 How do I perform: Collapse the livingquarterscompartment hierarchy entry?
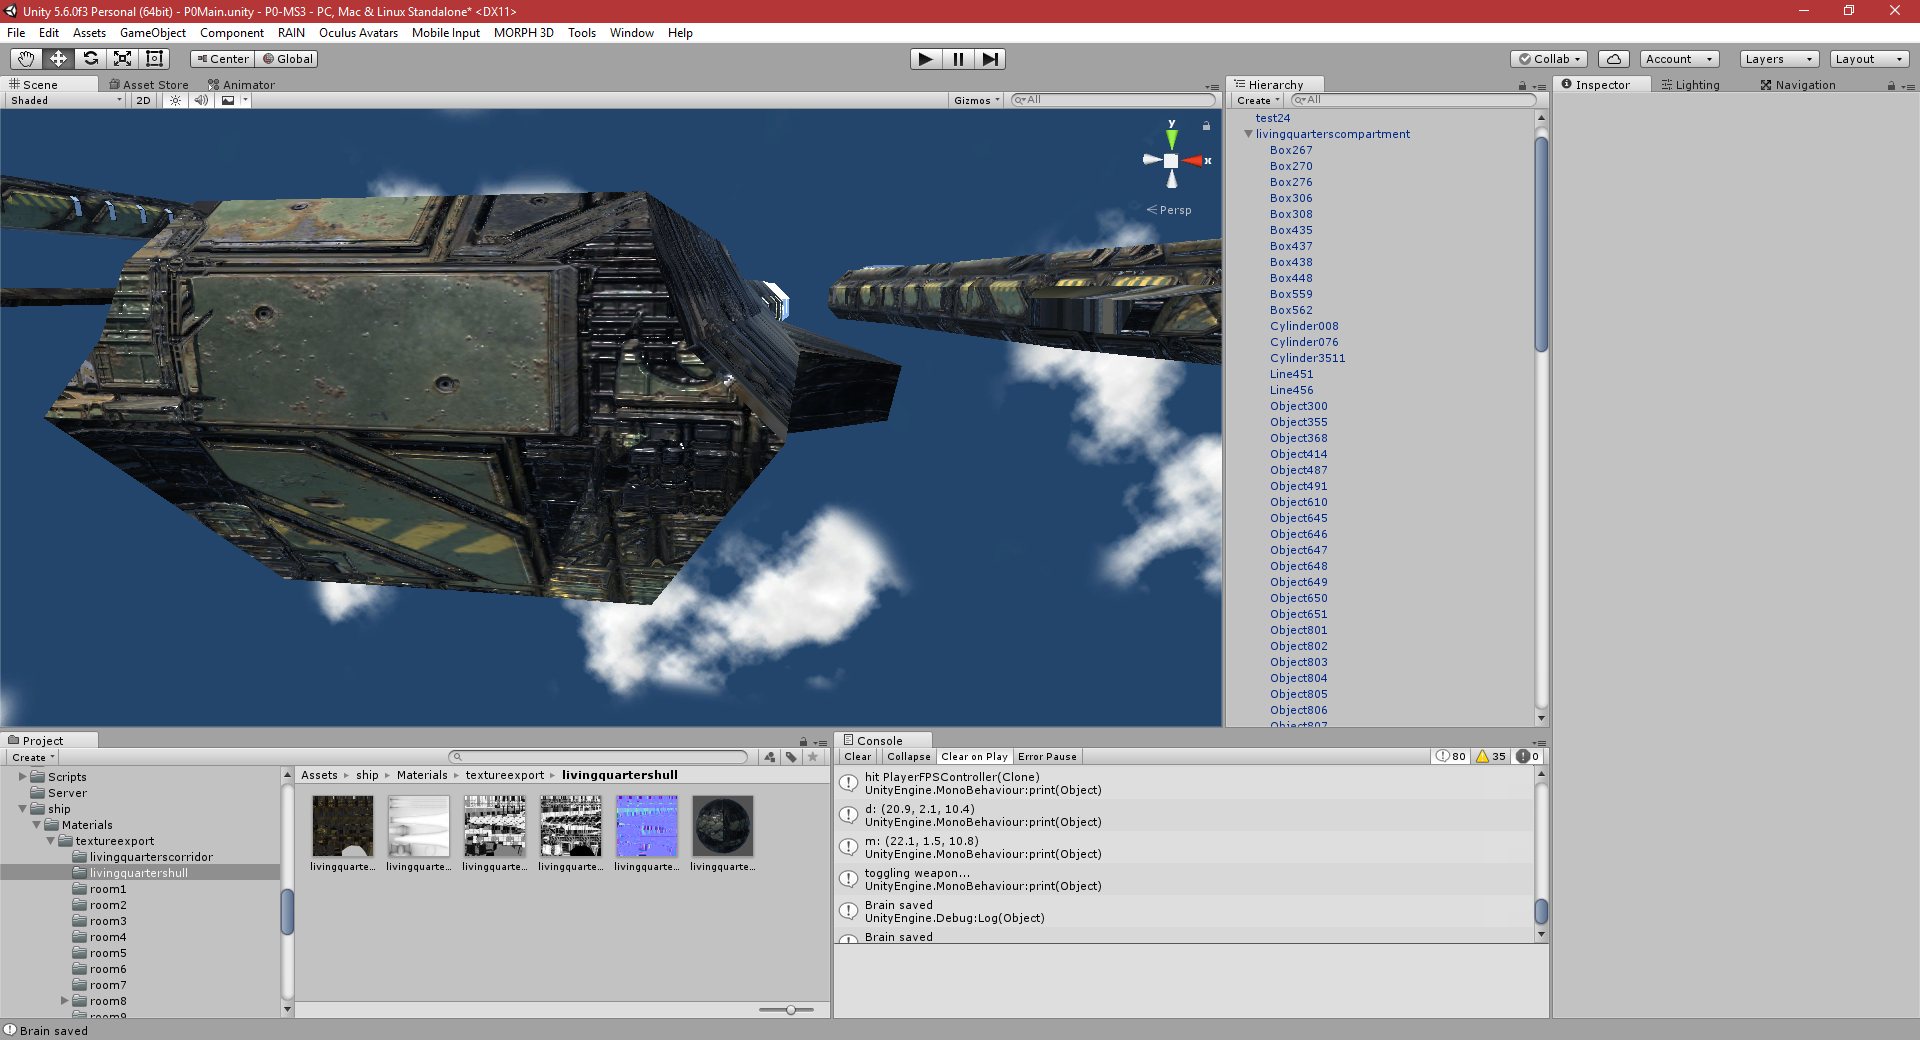1246,134
